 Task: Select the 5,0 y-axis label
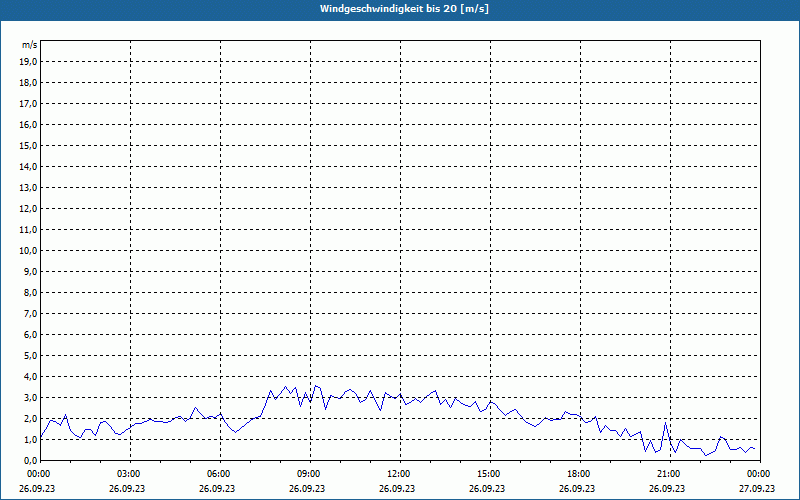click(x=30, y=355)
